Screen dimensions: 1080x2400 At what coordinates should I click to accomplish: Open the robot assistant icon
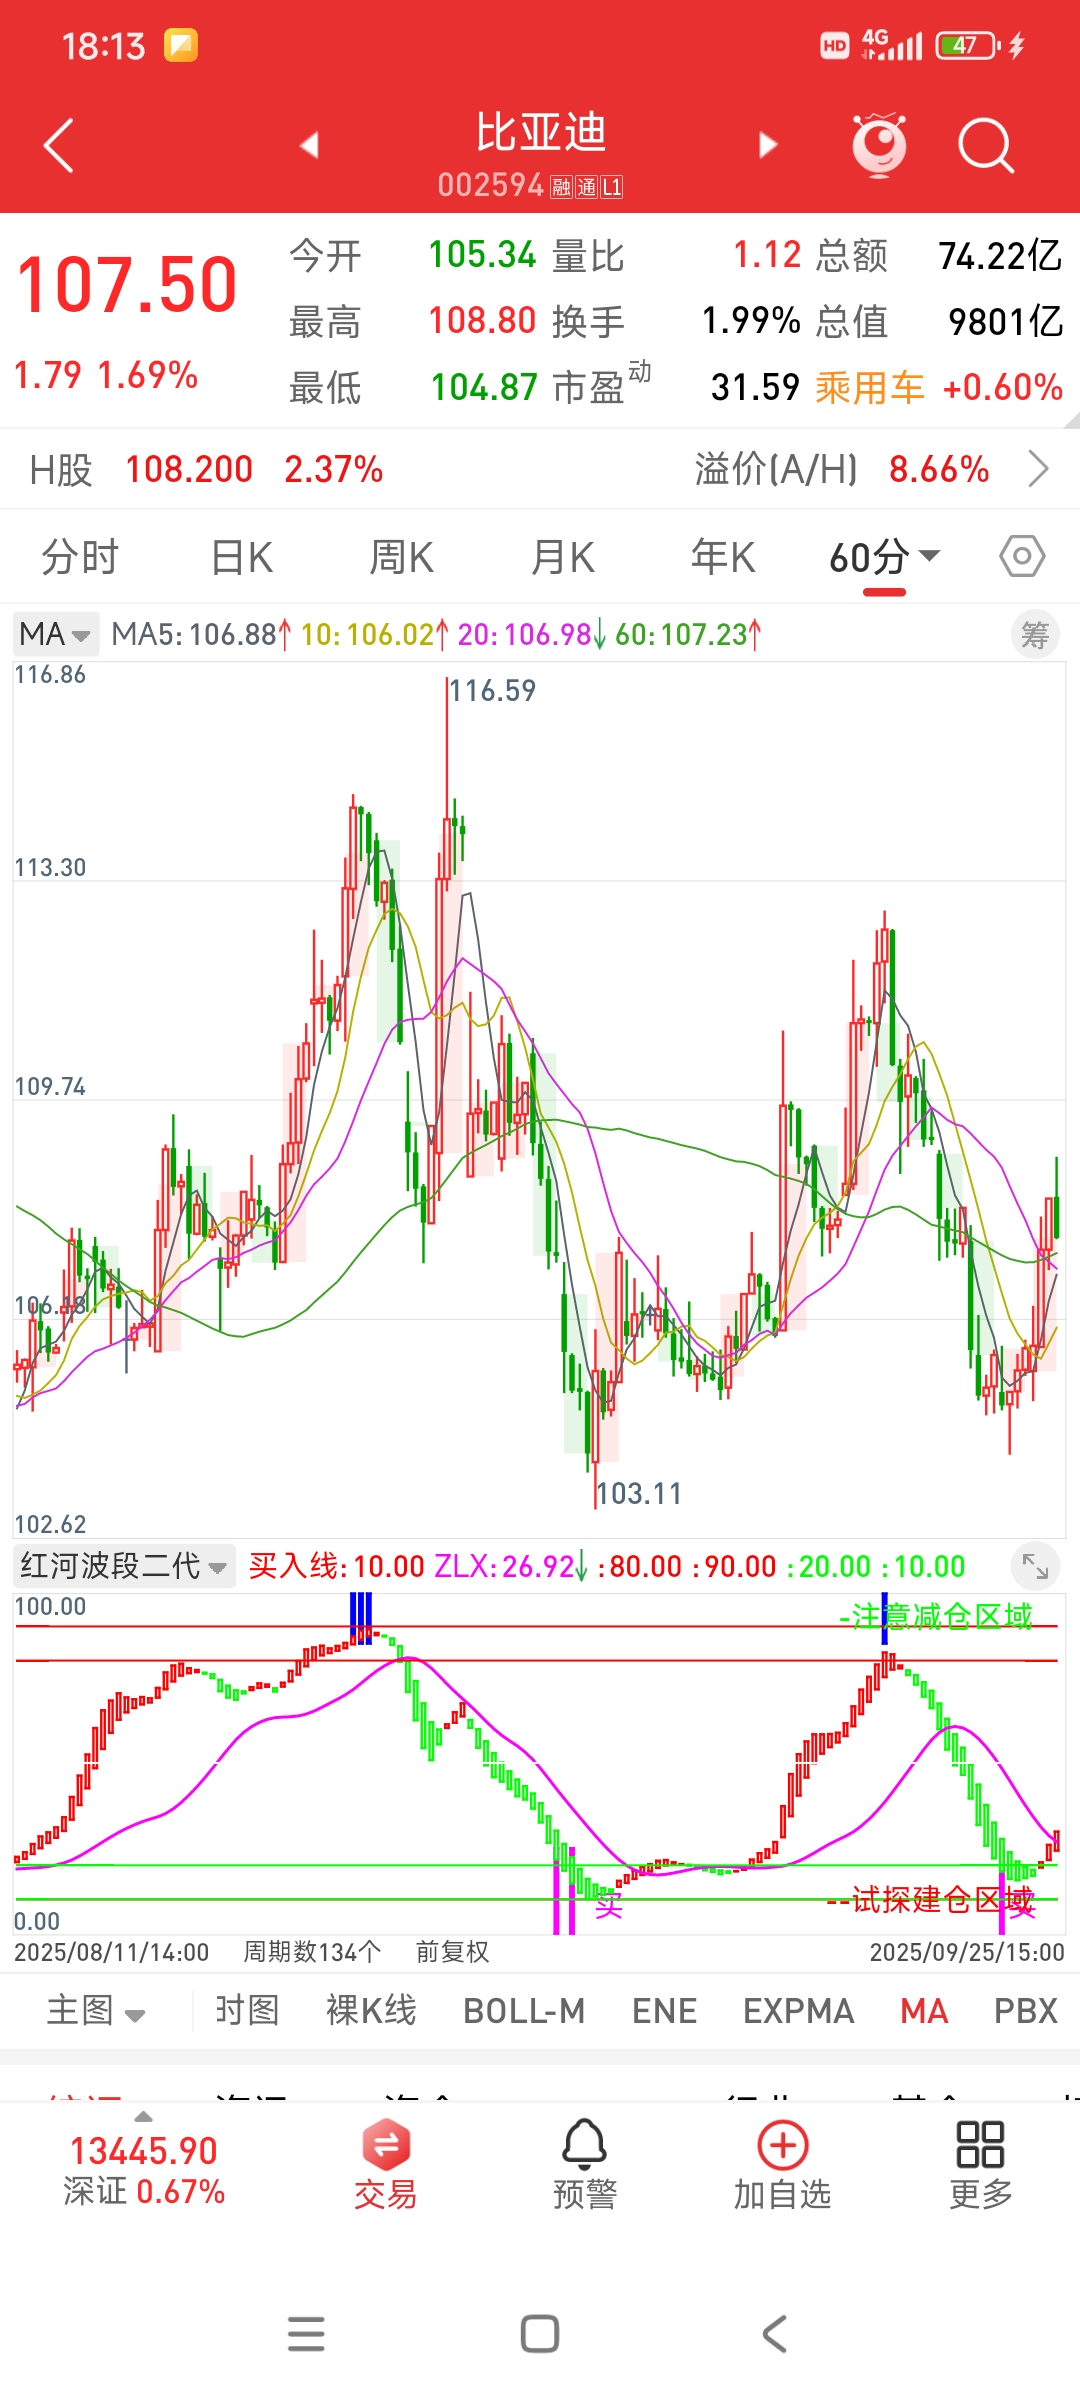tap(879, 145)
